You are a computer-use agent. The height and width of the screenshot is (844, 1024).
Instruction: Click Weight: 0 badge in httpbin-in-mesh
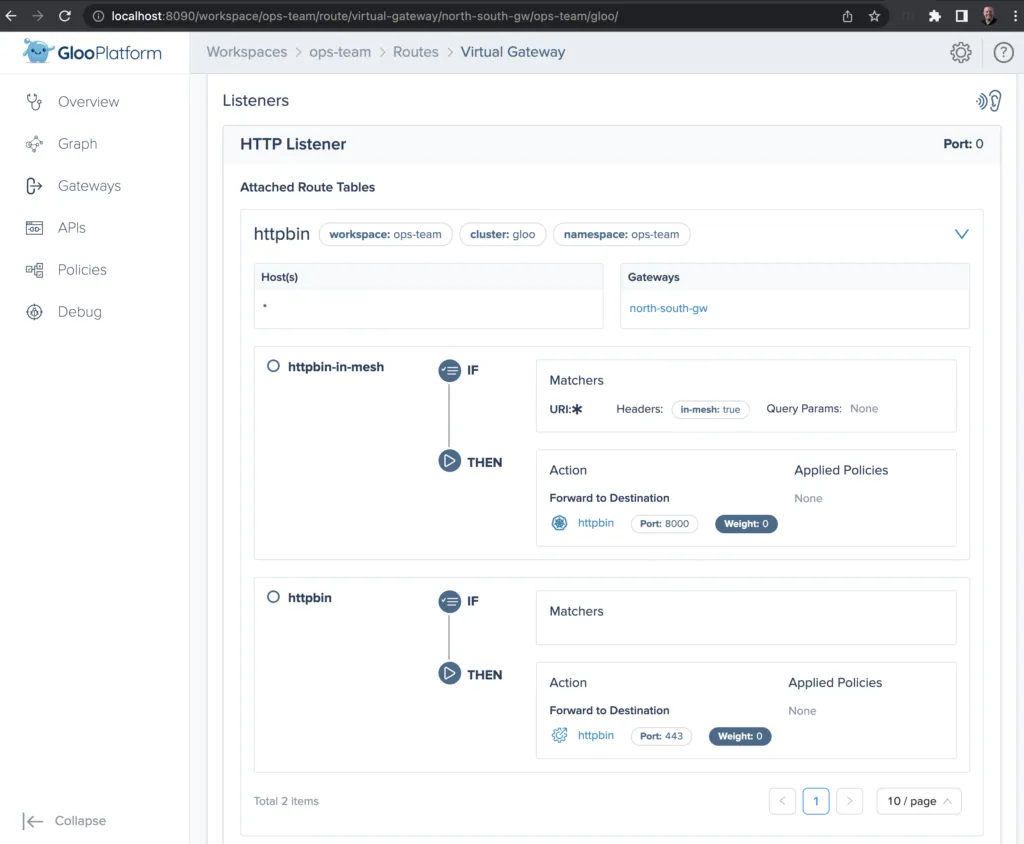coord(746,524)
